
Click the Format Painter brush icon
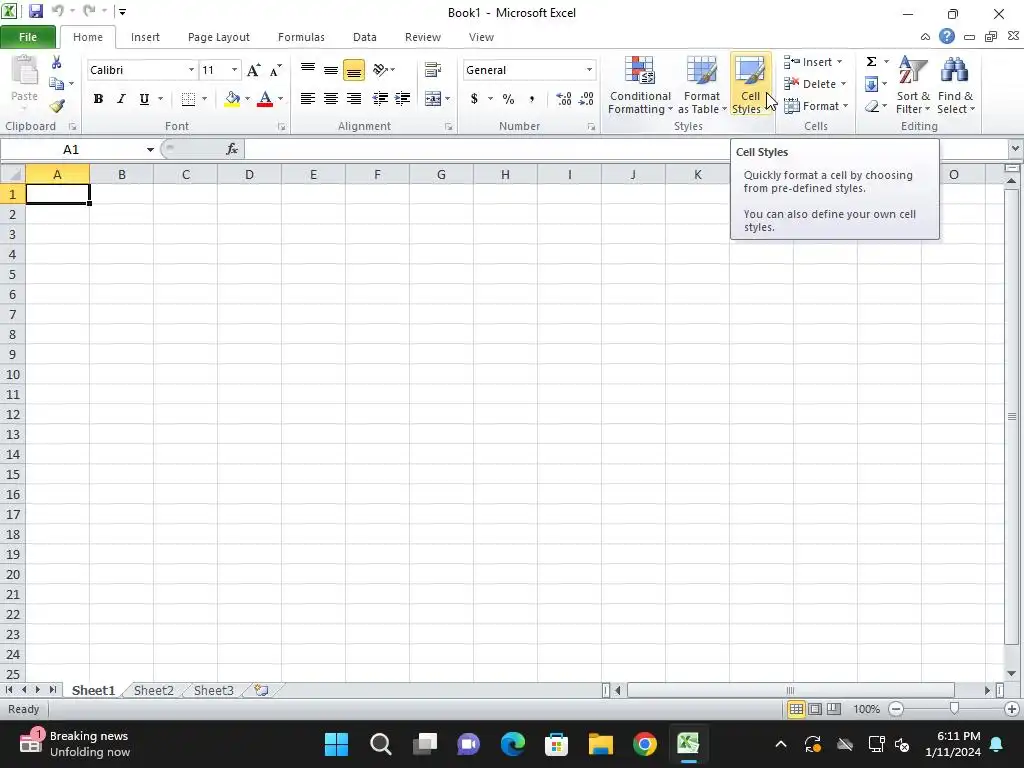click(57, 106)
